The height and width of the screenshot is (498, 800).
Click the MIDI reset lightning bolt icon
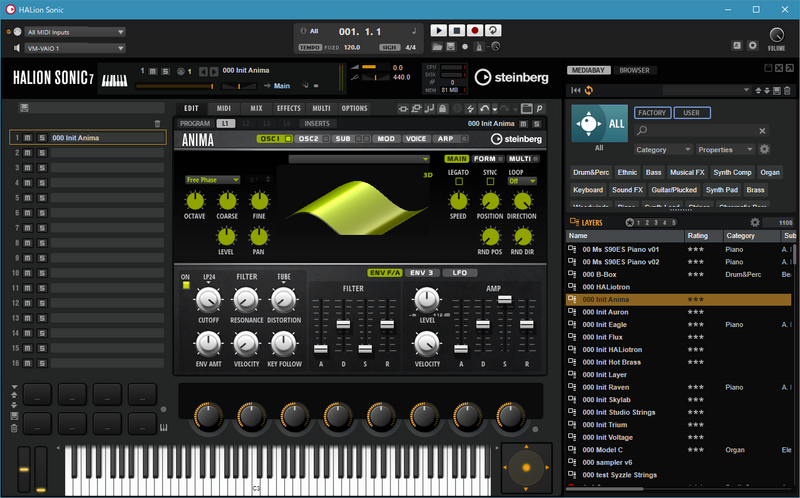pyautogui.click(x=470, y=109)
